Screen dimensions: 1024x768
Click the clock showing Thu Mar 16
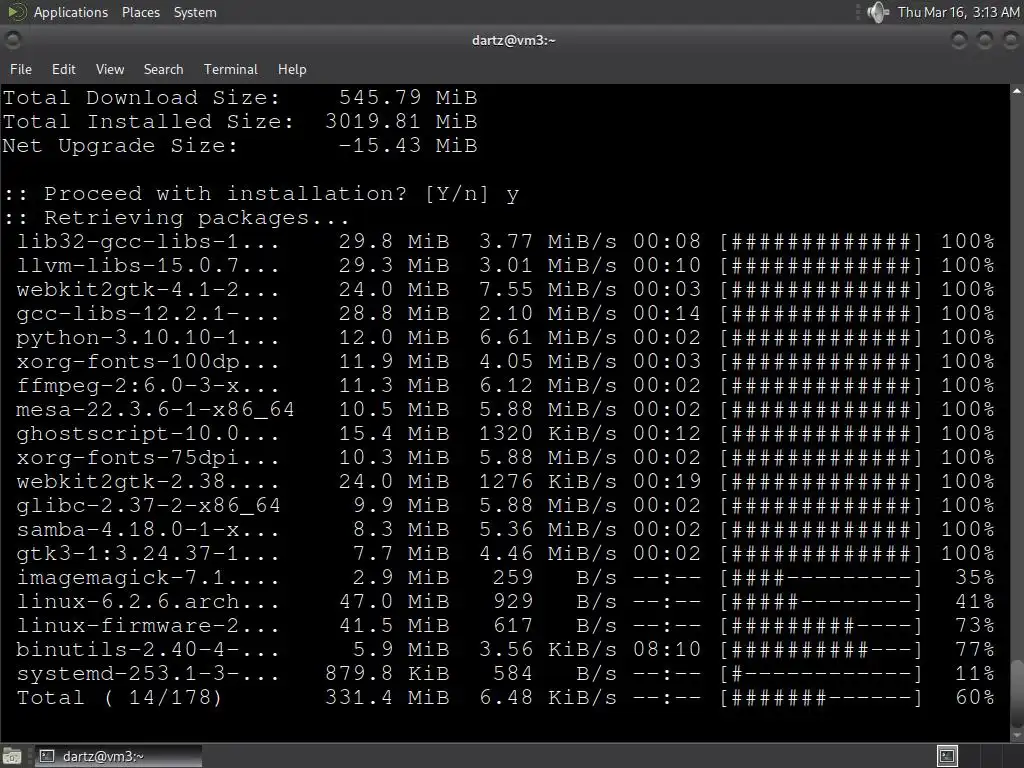(x=958, y=12)
